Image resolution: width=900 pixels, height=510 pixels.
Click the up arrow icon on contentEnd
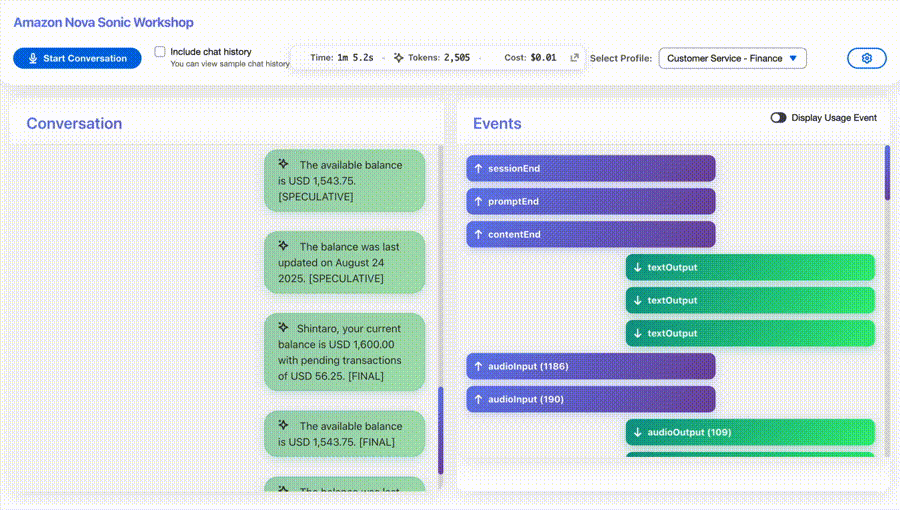(x=478, y=234)
